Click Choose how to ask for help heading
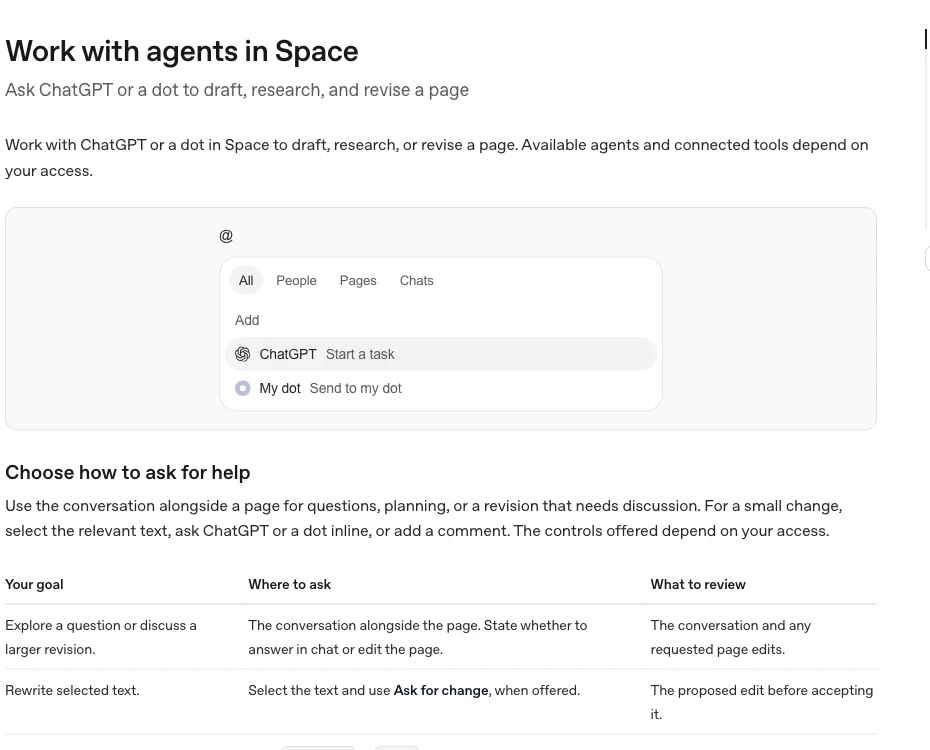The image size is (930, 750). coord(128,473)
